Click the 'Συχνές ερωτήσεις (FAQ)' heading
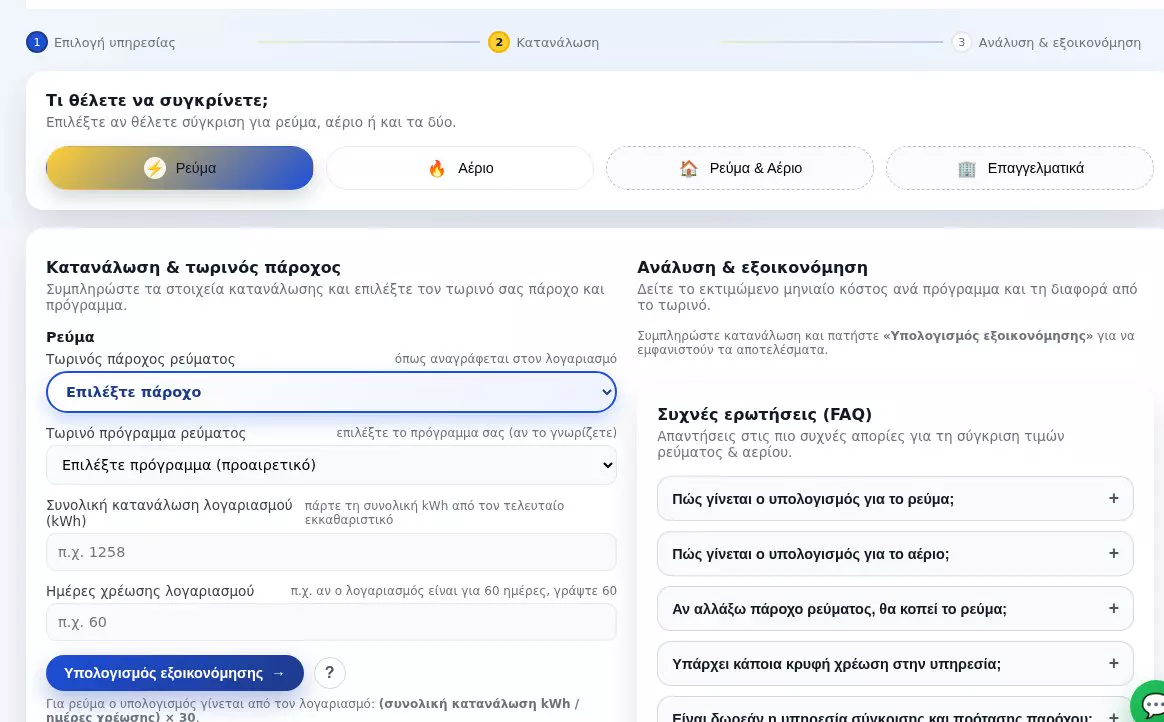This screenshot has height=722, width=1164. coord(765,414)
